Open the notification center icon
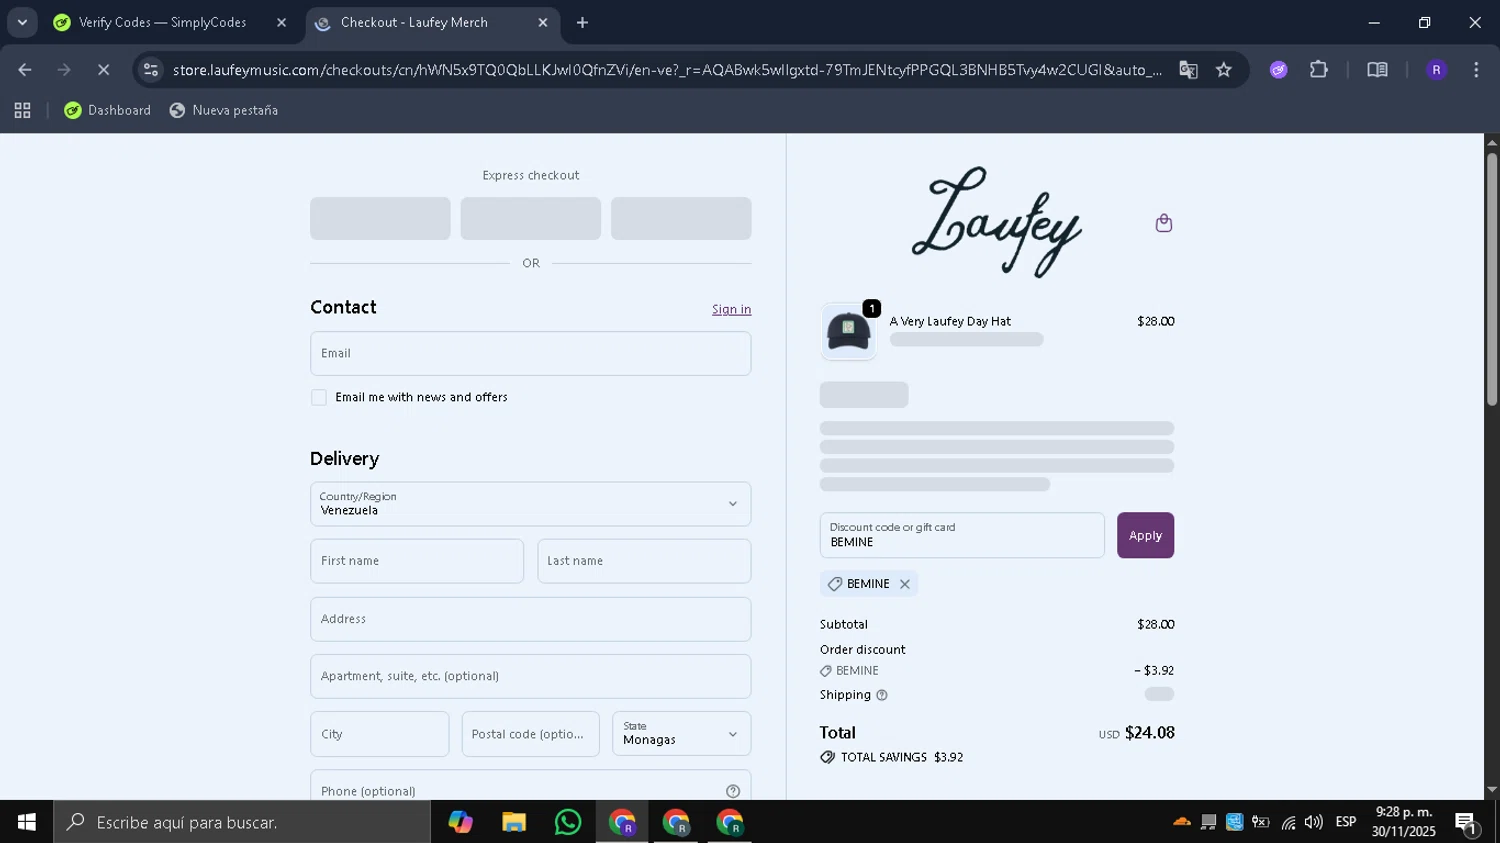Image resolution: width=1500 pixels, height=843 pixels. click(1467, 823)
